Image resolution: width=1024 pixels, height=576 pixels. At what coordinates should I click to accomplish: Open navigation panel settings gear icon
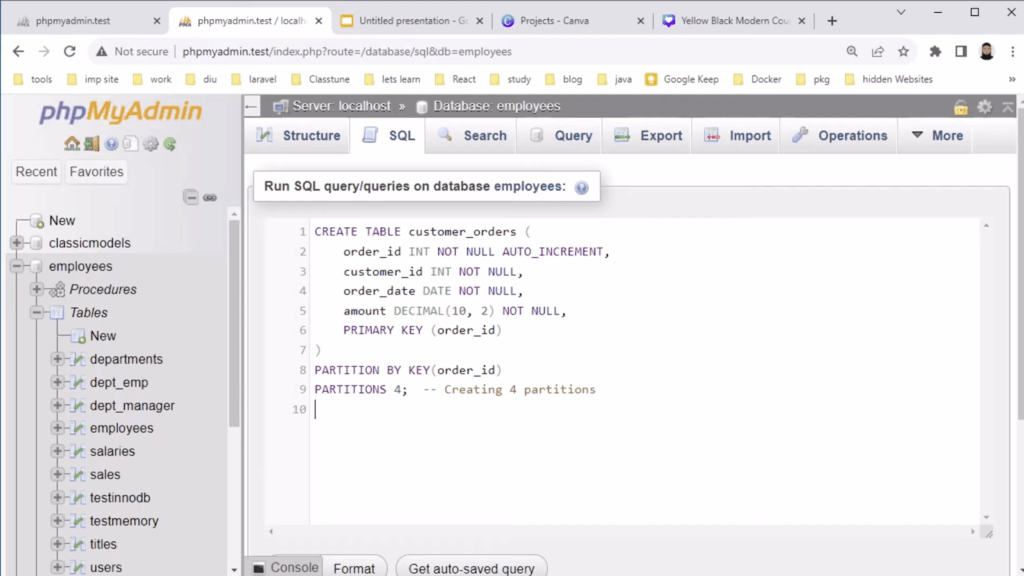point(151,144)
